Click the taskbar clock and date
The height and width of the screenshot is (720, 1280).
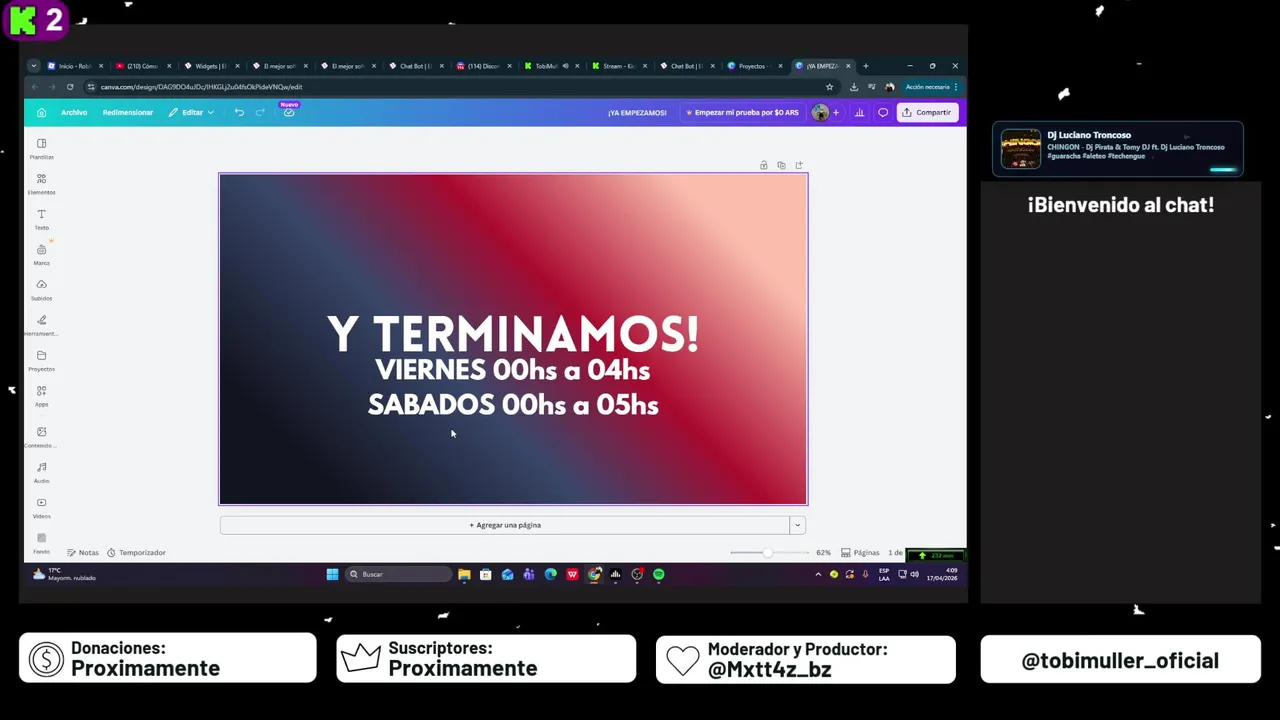[943, 574]
